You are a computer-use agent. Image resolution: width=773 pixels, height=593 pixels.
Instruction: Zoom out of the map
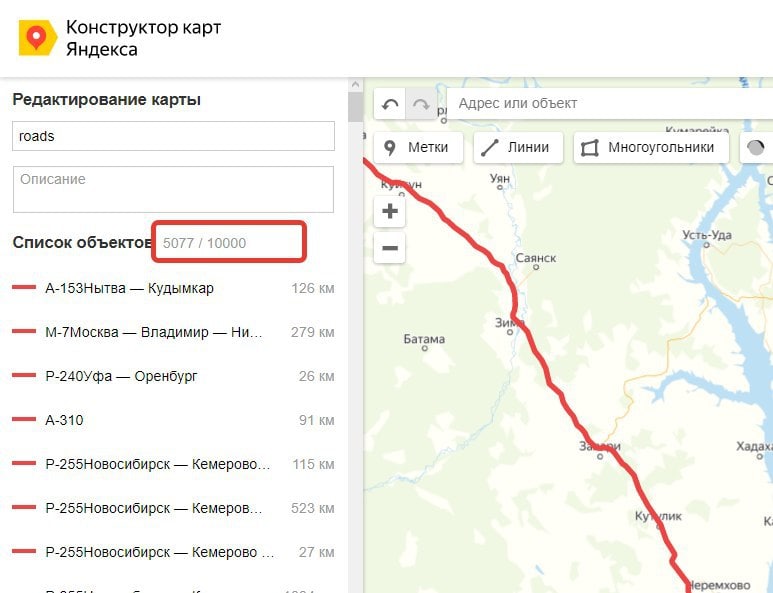tap(389, 247)
